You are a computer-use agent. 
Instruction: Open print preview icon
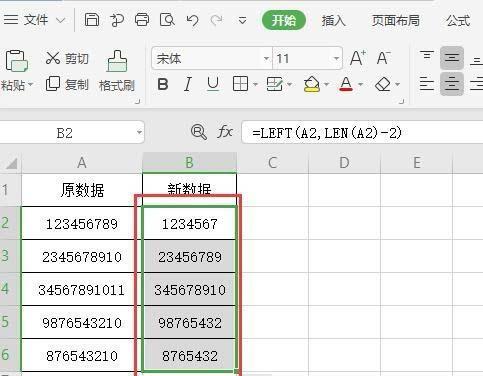167,20
